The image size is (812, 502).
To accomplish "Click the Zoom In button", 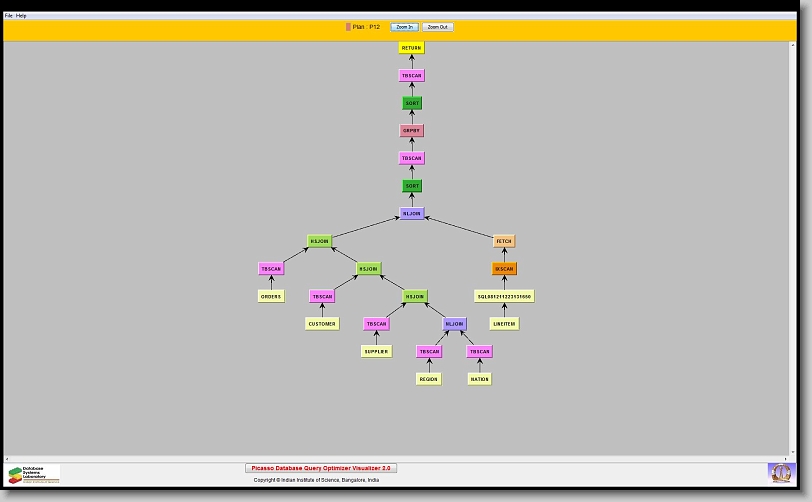I will pos(404,27).
